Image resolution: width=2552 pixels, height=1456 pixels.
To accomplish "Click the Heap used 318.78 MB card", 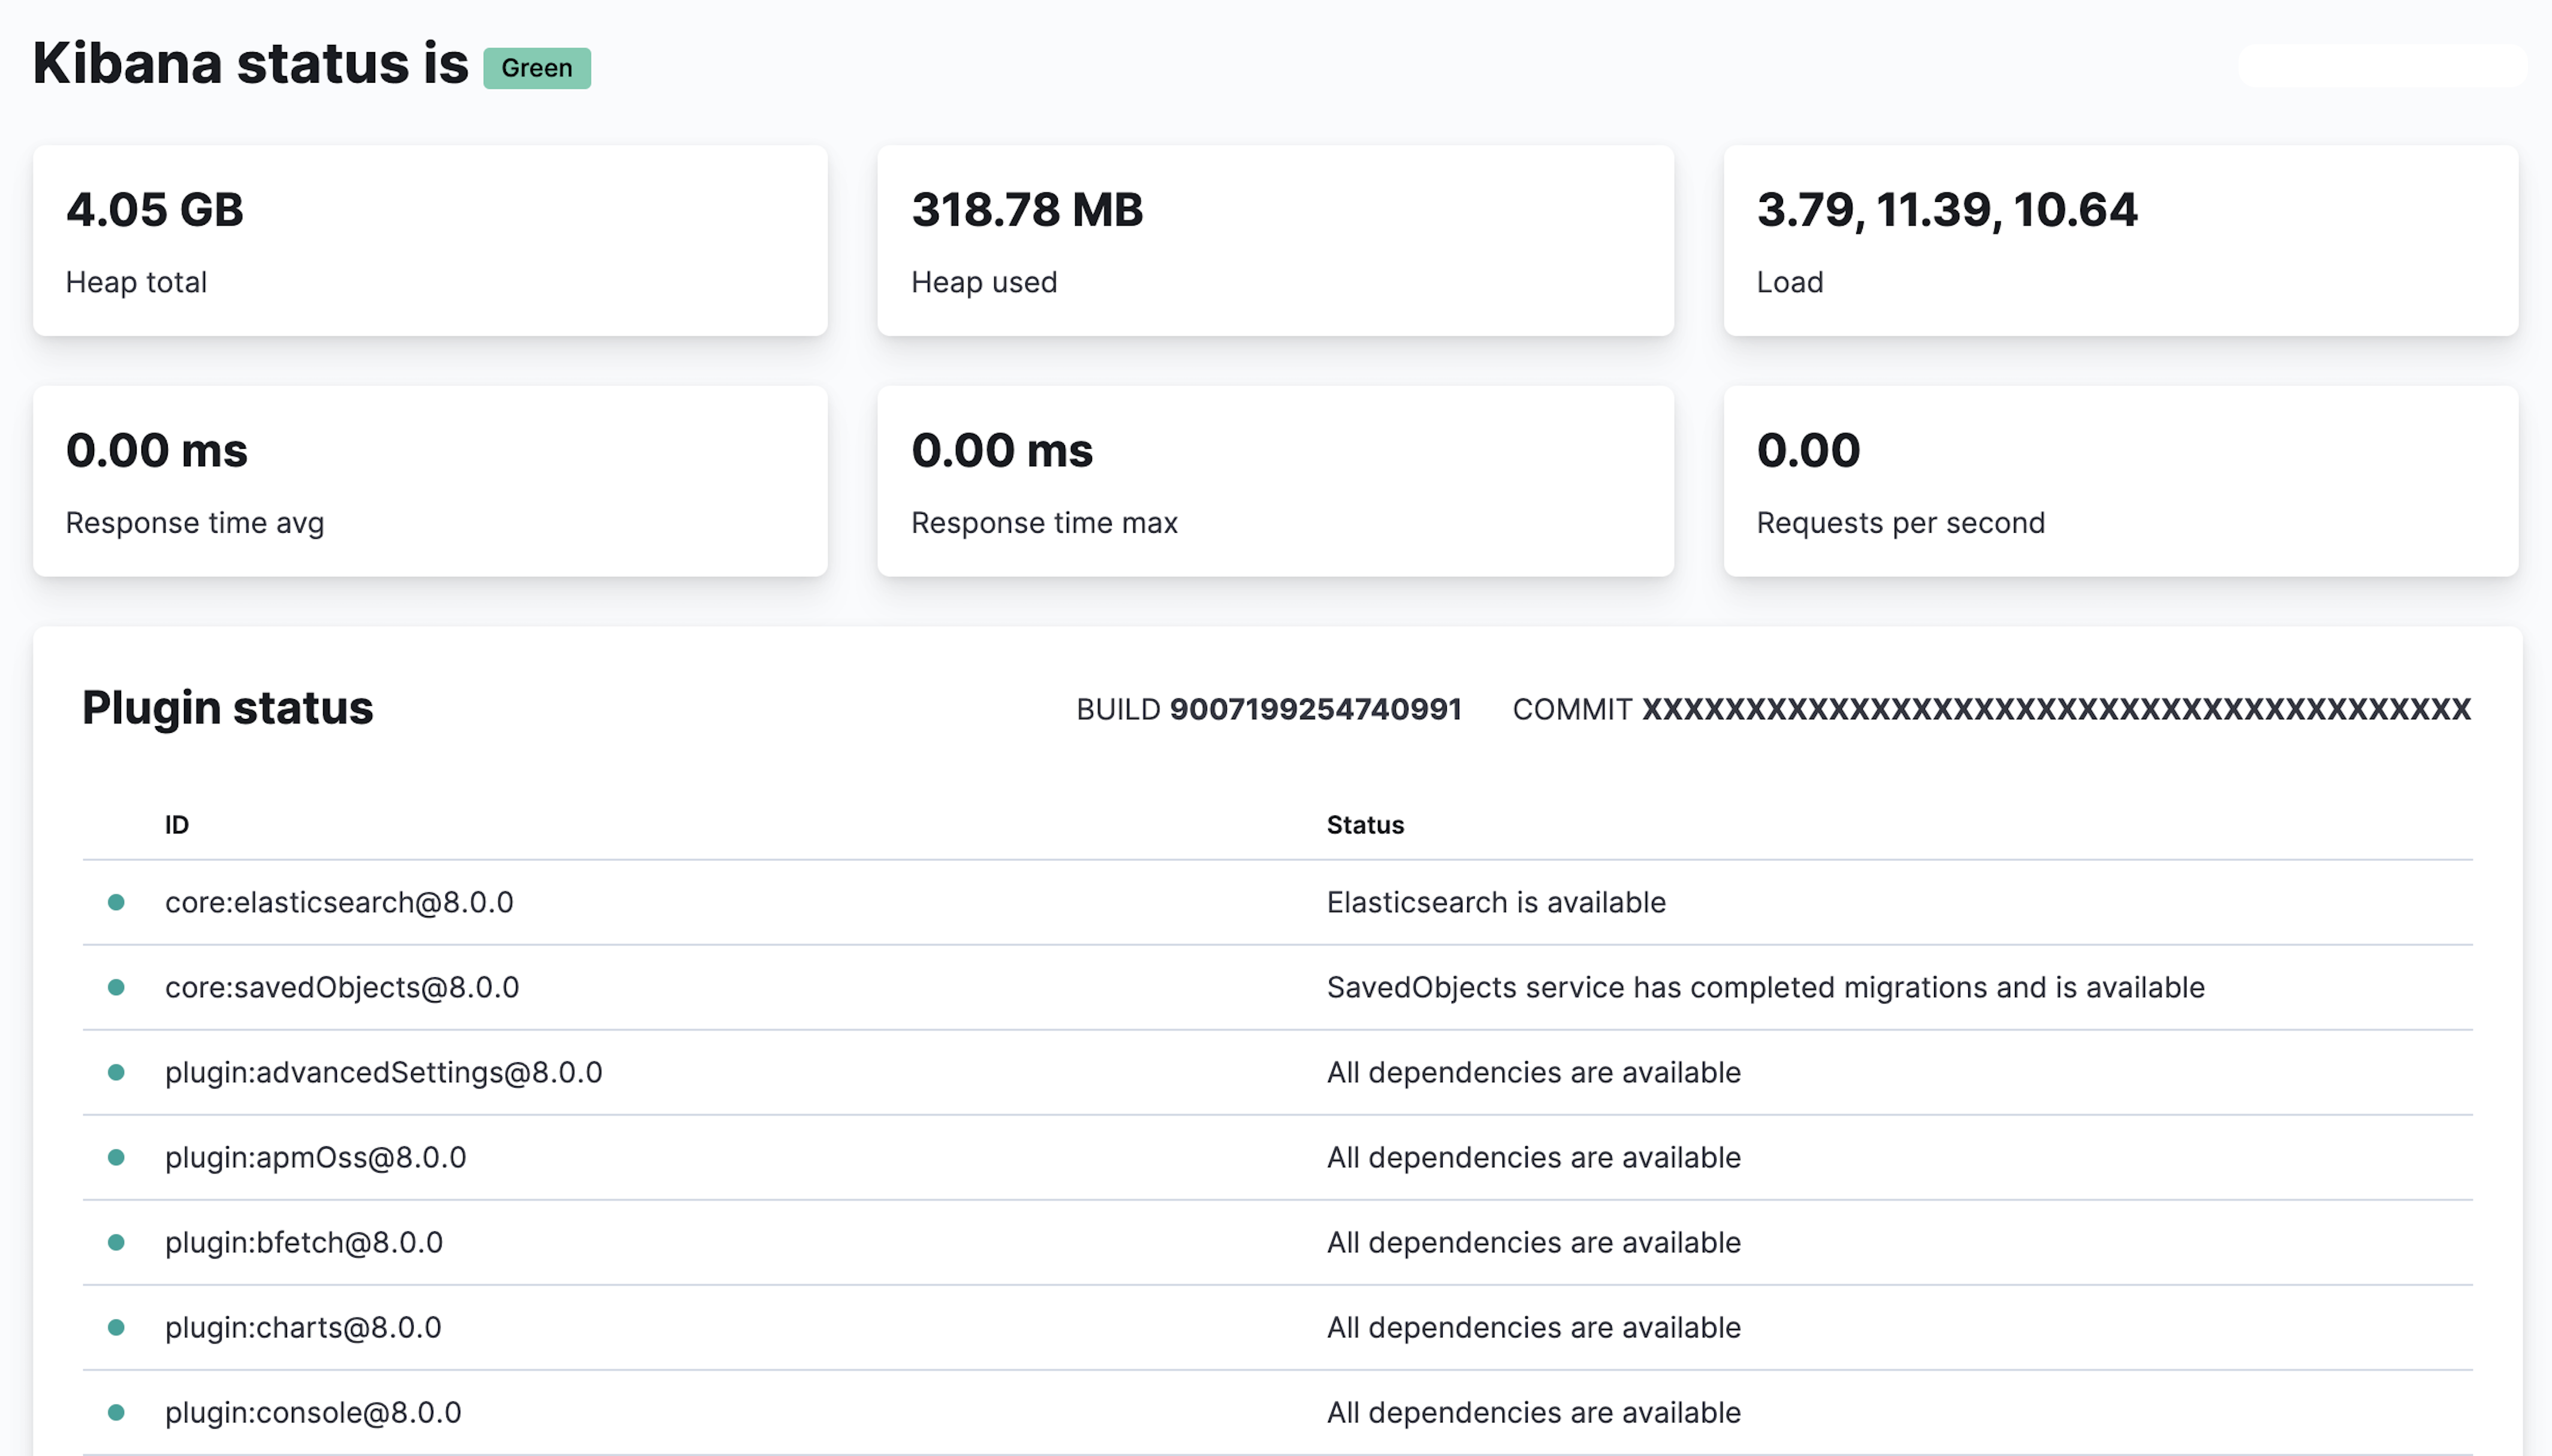I will click(1275, 240).
